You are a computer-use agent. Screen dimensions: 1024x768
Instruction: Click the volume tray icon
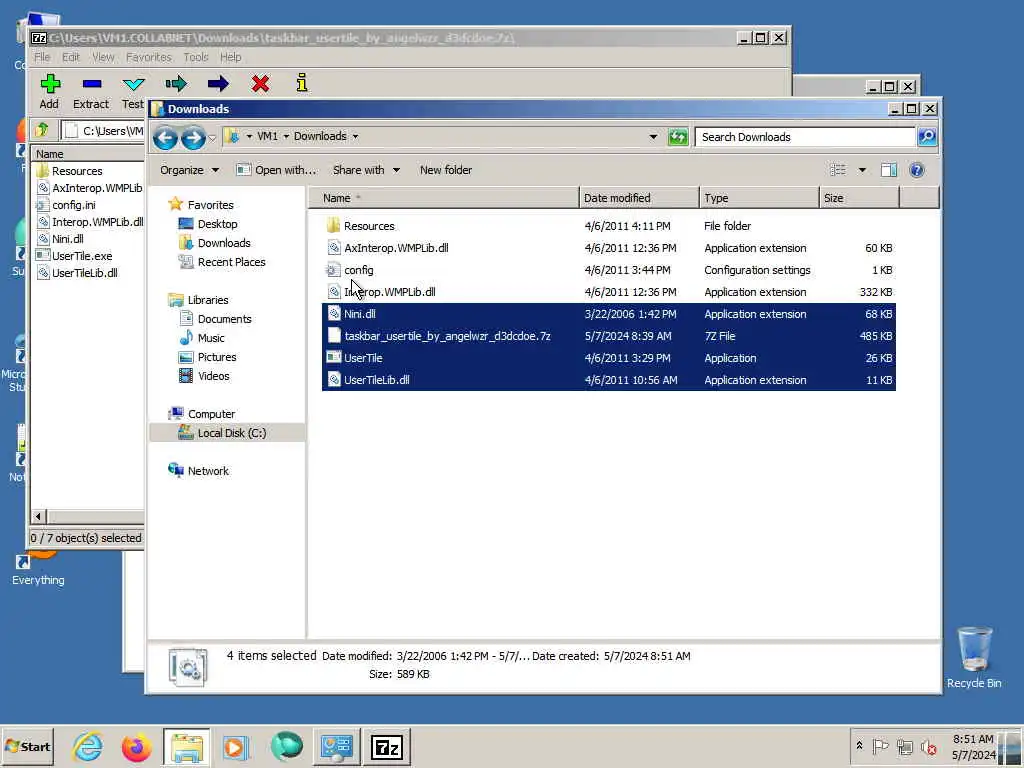point(928,746)
